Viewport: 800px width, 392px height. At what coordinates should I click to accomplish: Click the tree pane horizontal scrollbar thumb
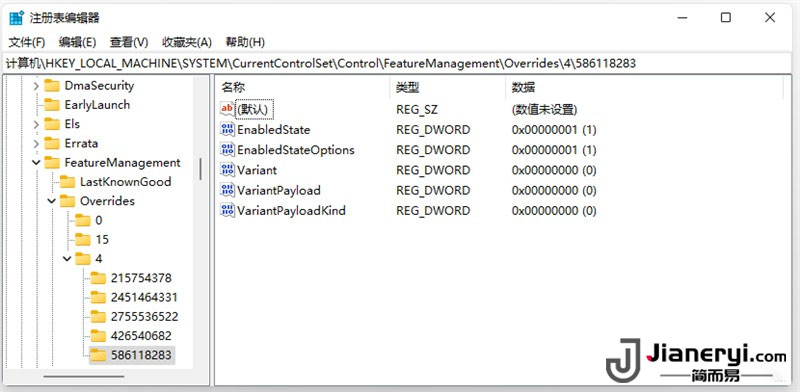click(84, 377)
